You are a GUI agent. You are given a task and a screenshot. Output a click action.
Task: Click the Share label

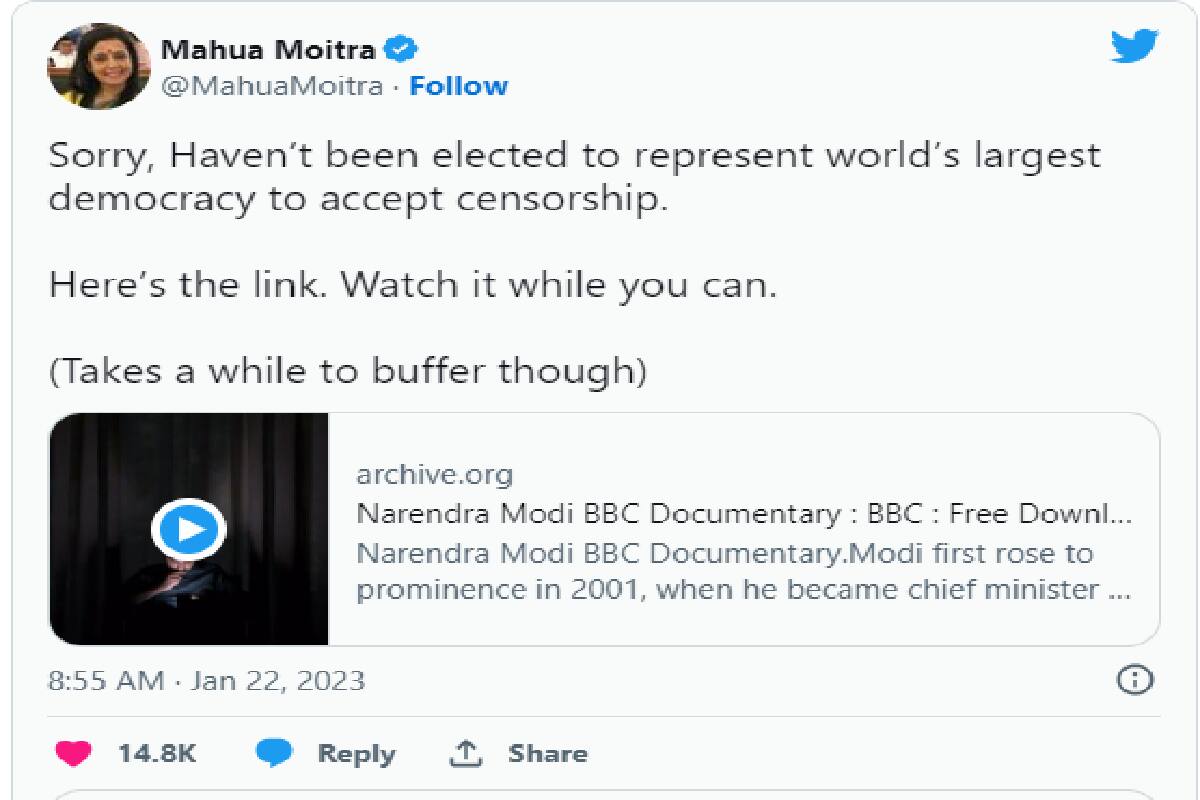[547, 754]
